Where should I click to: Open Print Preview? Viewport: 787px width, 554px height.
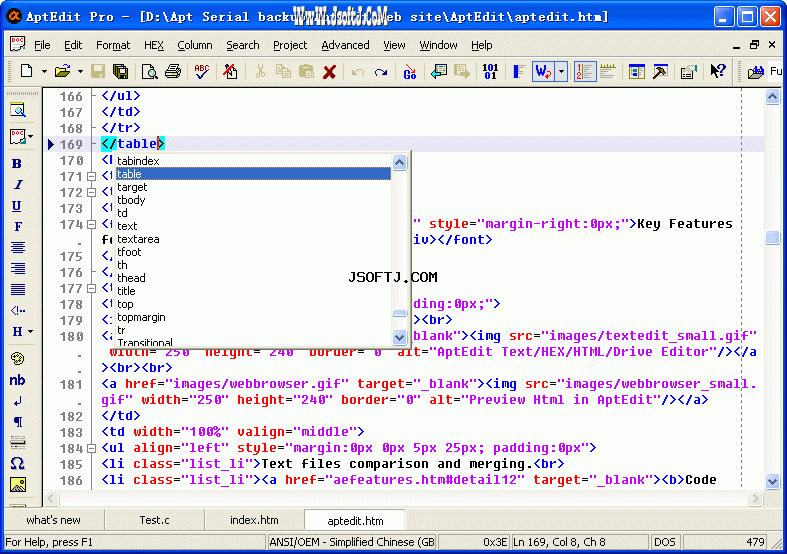tap(149, 71)
